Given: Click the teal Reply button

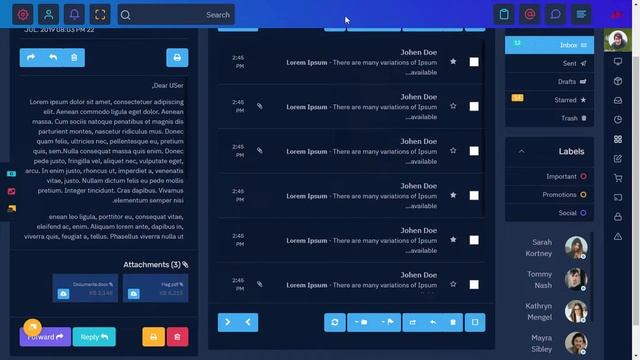Looking at the screenshot, I should tap(94, 337).
